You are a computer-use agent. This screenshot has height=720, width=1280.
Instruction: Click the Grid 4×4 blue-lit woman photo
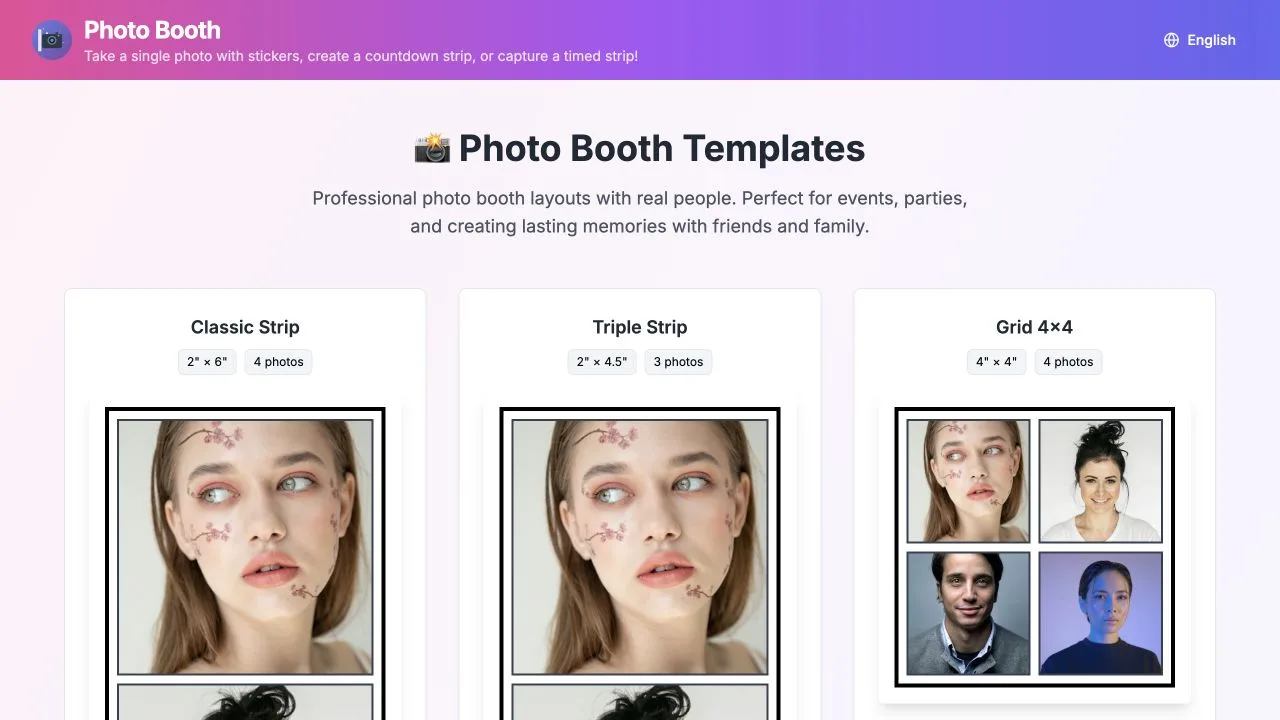click(x=1100, y=613)
